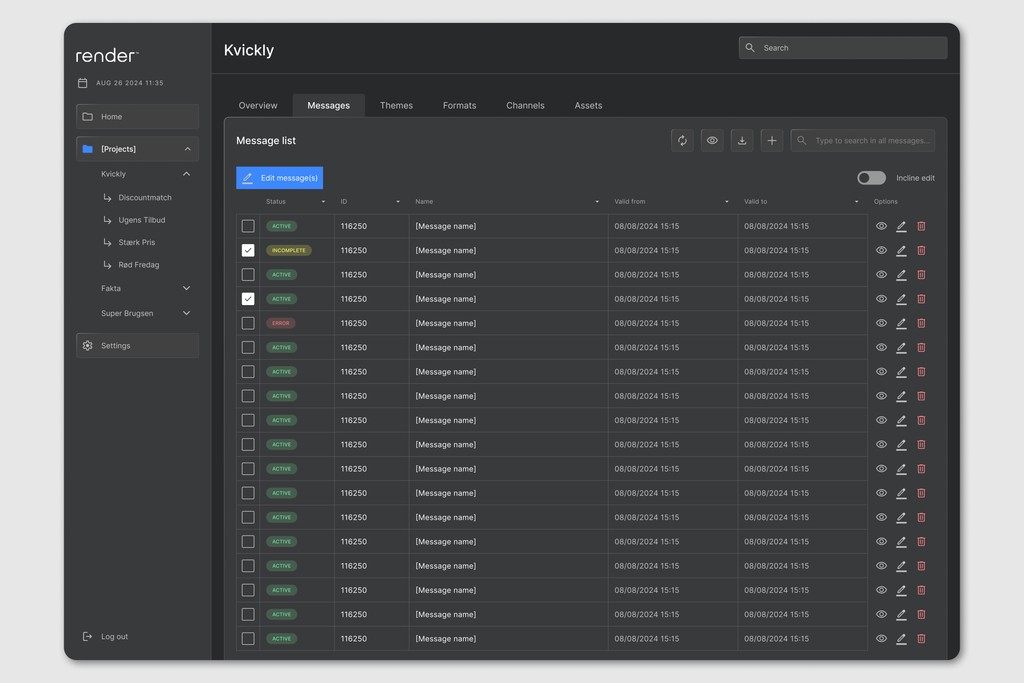Edit the INCOMPLETE message with its pencil icon
The width and height of the screenshot is (1024, 683).
coord(901,250)
